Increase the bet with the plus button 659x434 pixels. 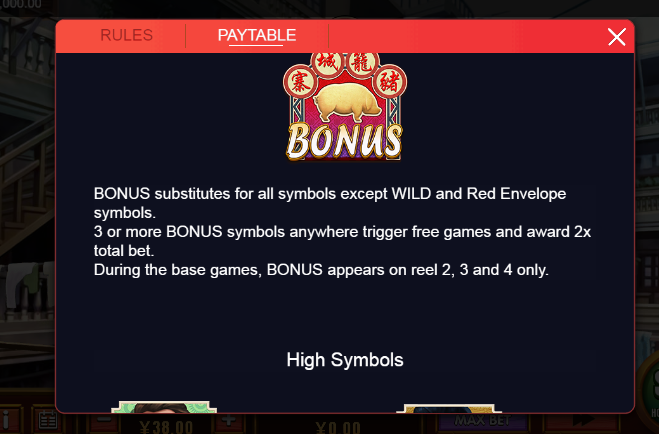pyautogui.click(x=228, y=420)
